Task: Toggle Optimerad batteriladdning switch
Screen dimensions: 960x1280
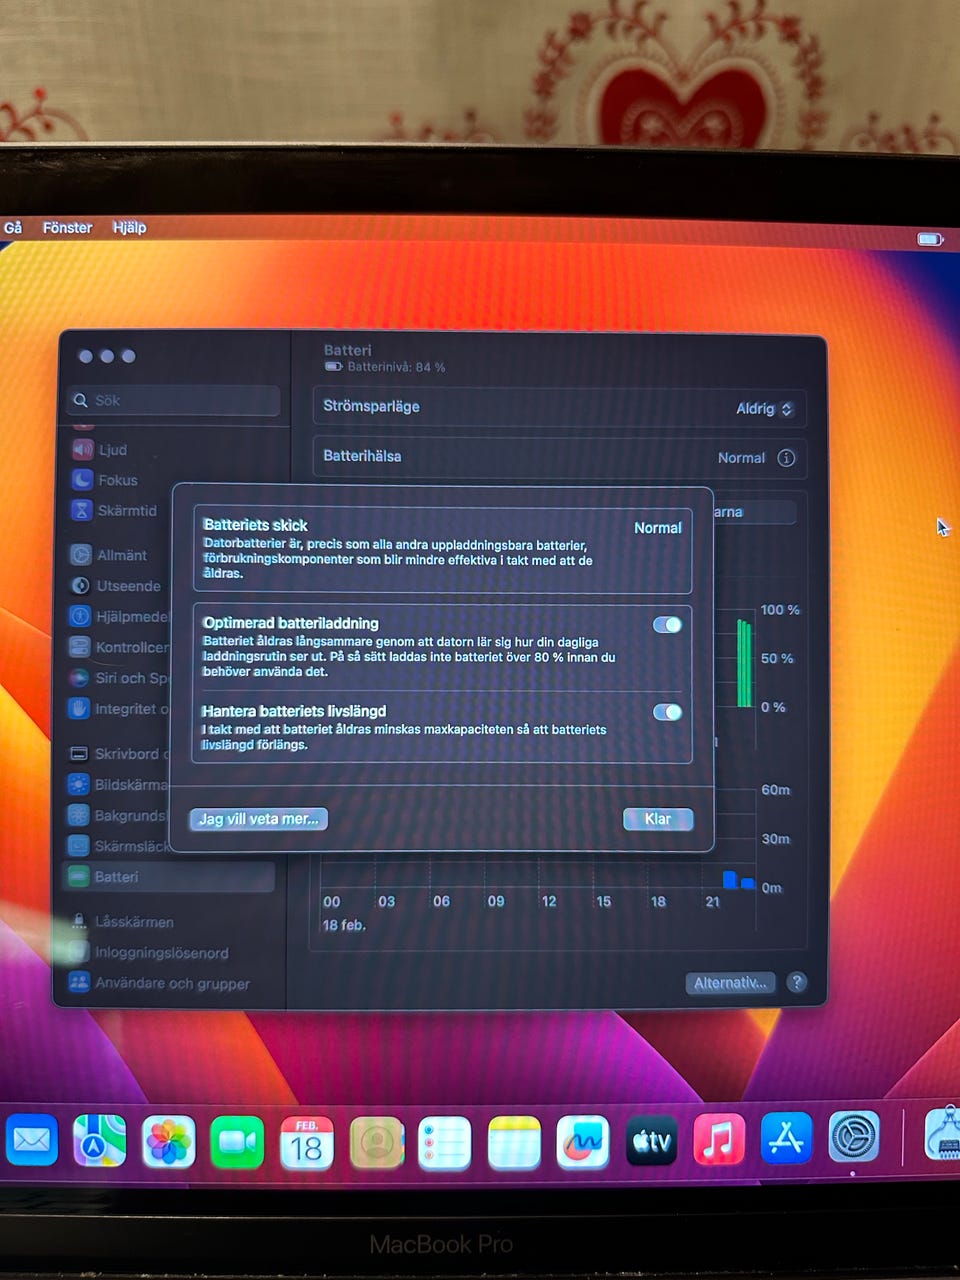Action: click(667, 625)
